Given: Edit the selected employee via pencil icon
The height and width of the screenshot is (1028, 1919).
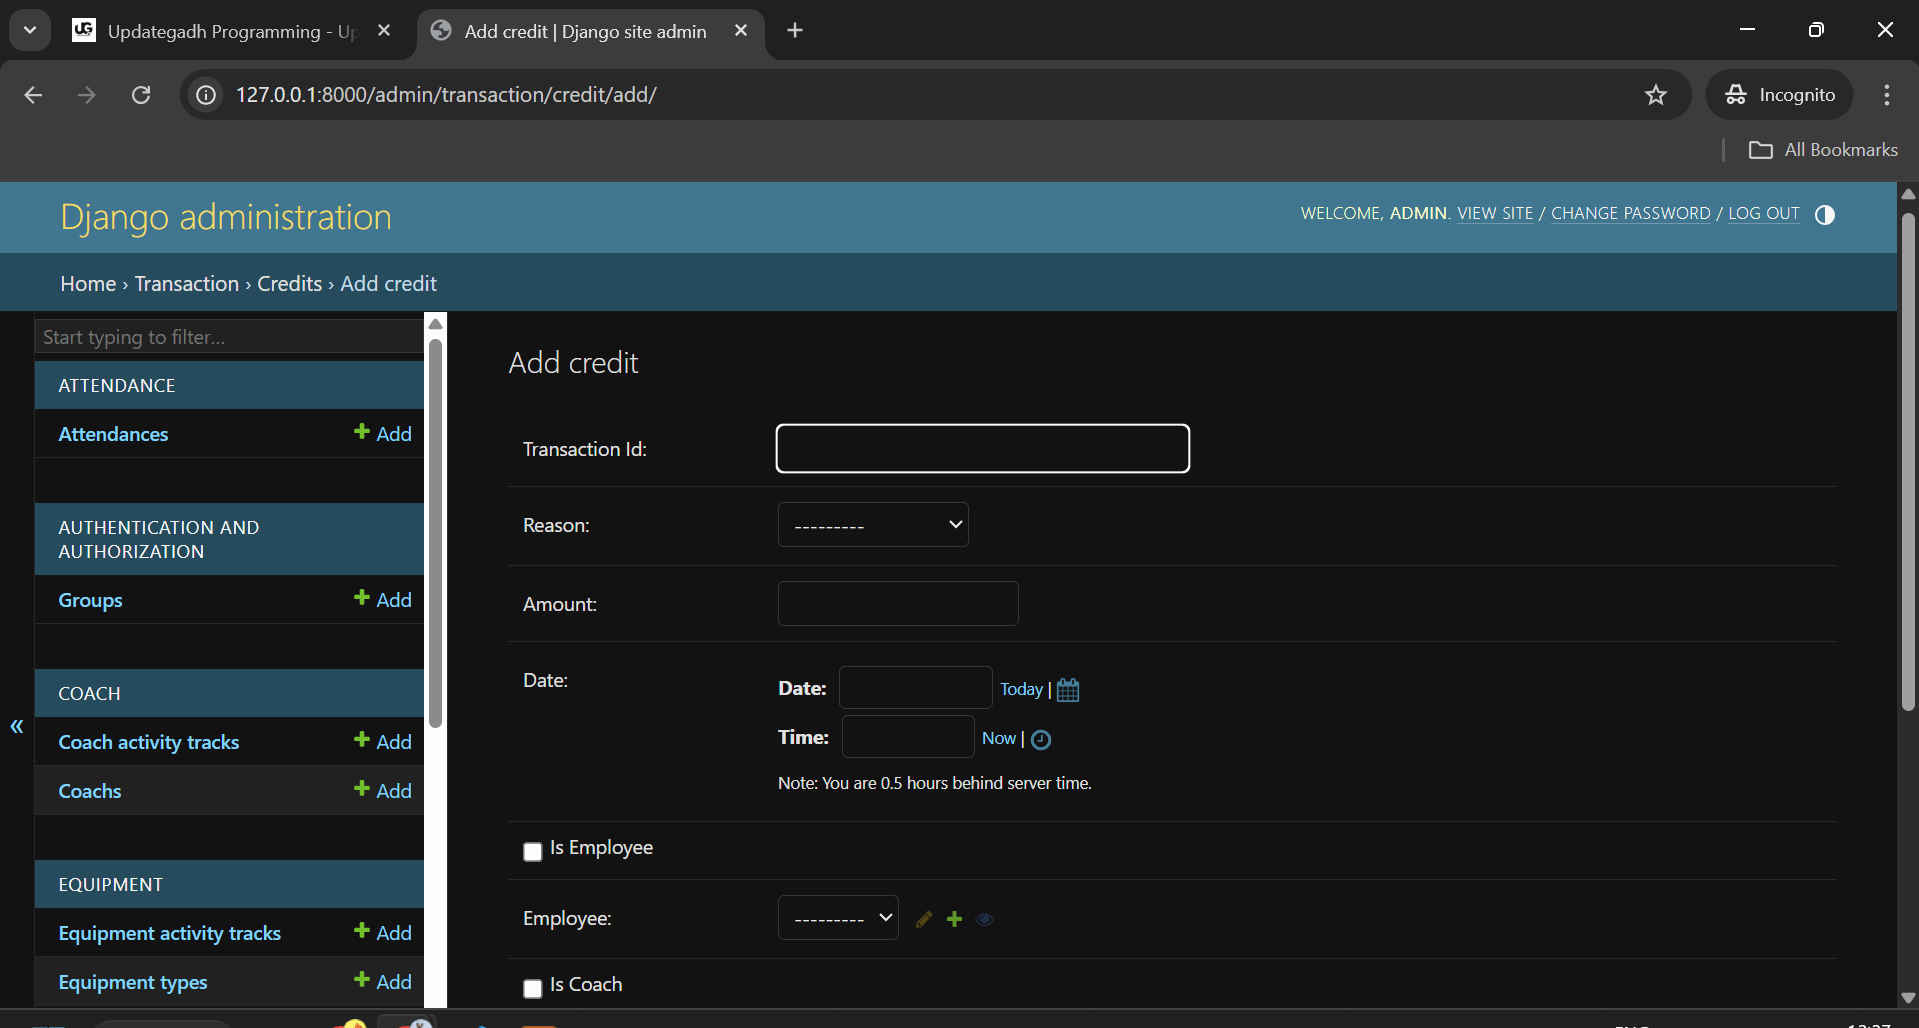Looking at the screenshot, I should [x=923, y=918].
